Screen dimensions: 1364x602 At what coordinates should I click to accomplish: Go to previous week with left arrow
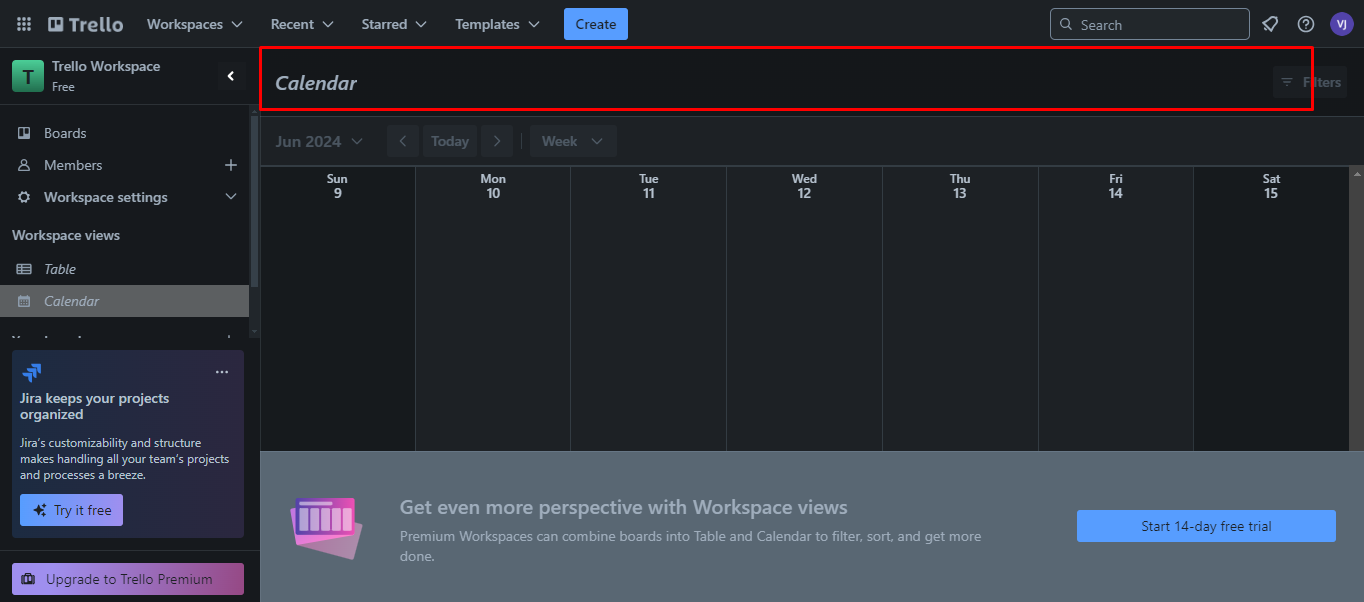[403, 141]
